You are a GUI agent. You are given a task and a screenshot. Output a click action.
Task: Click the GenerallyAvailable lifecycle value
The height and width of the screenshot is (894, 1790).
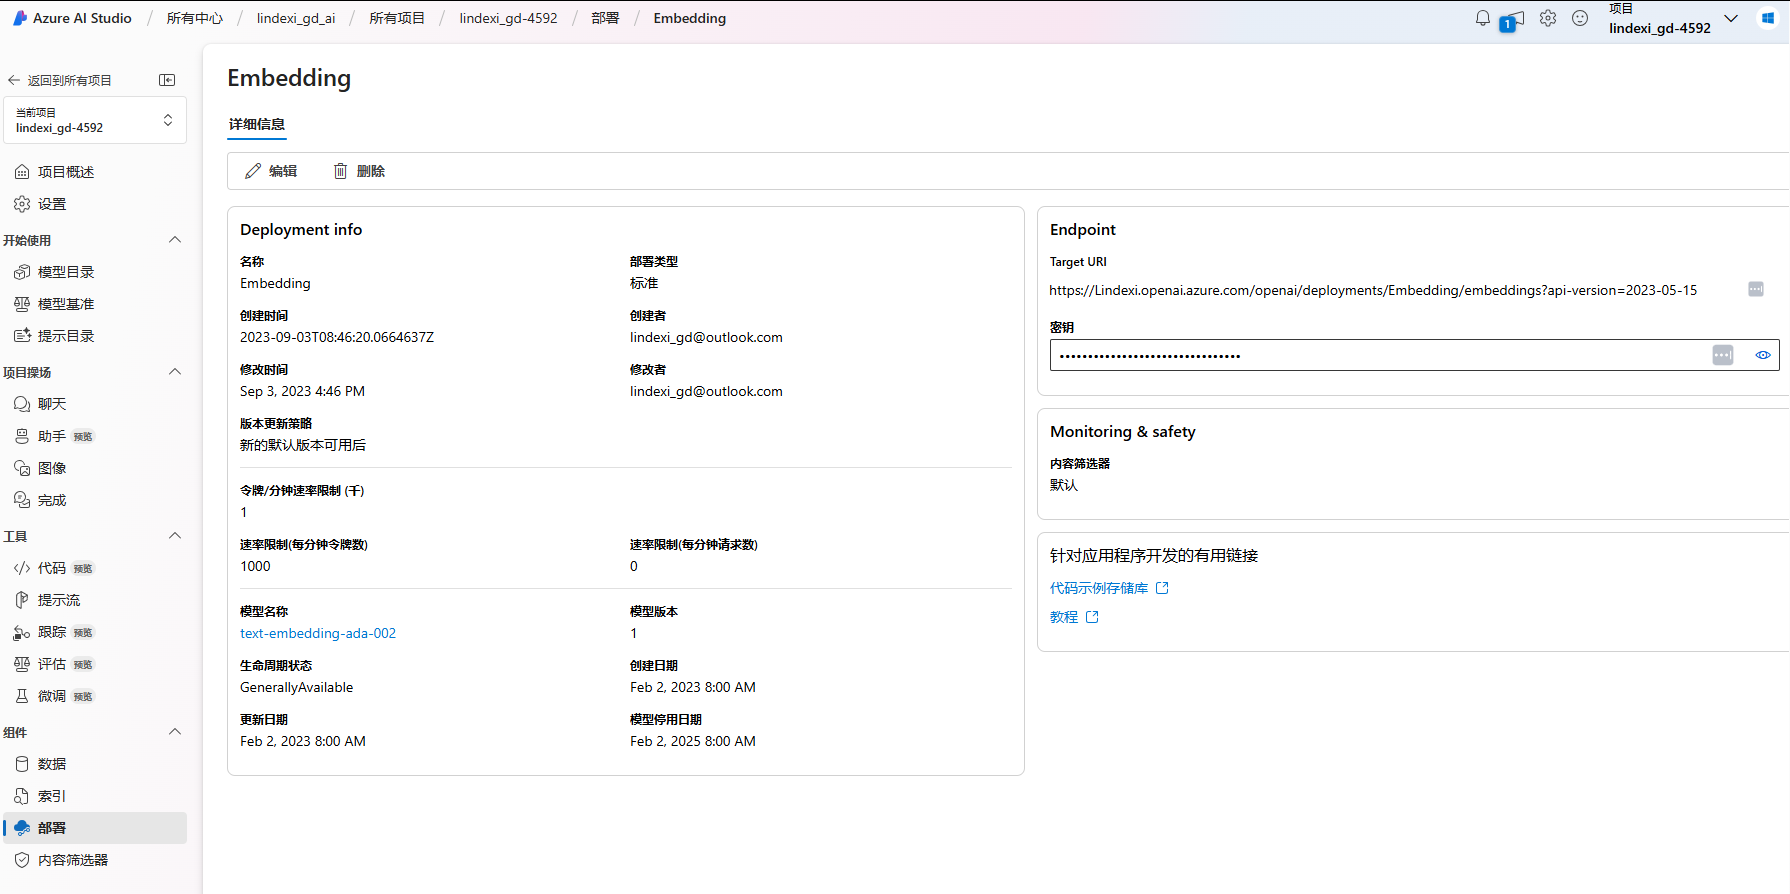pos(296,687)
